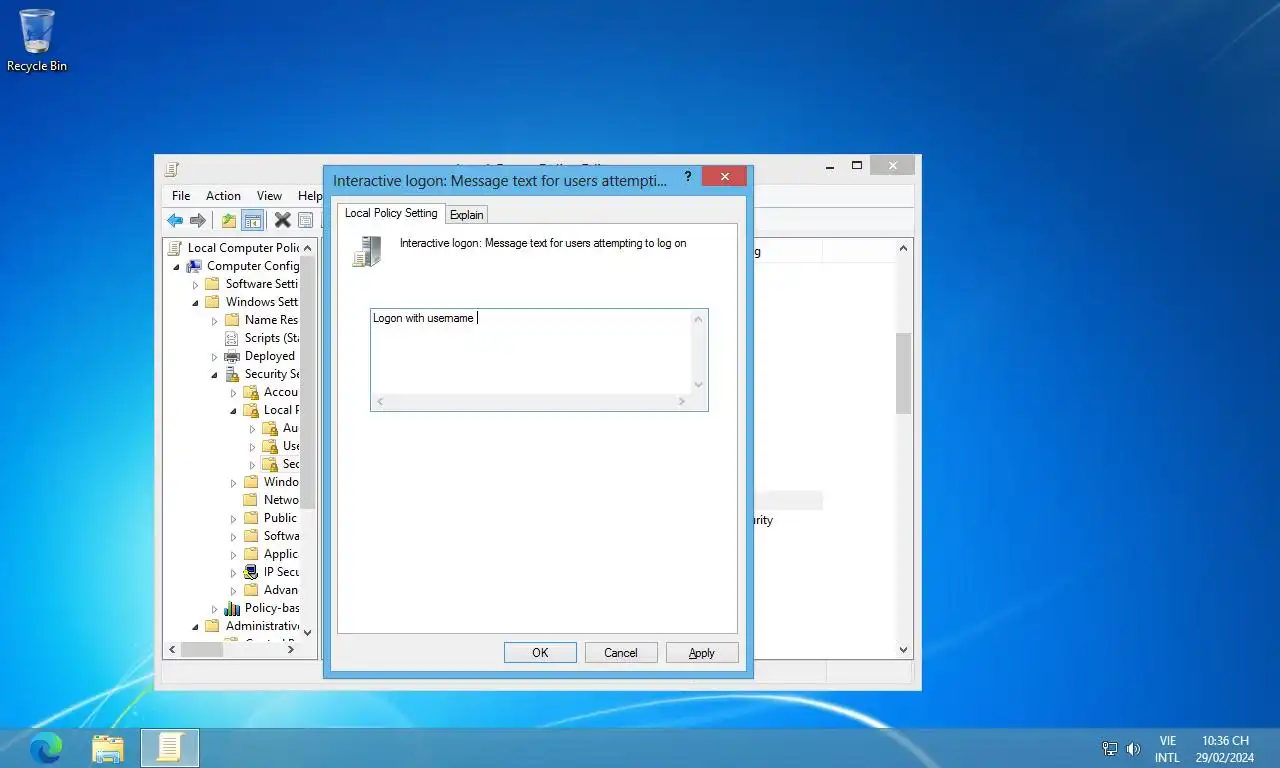Viewport: 1280px width, 768px height.
Task: Switch to the Explain tab
Action: pyautogui.click(x=467, y=214)
